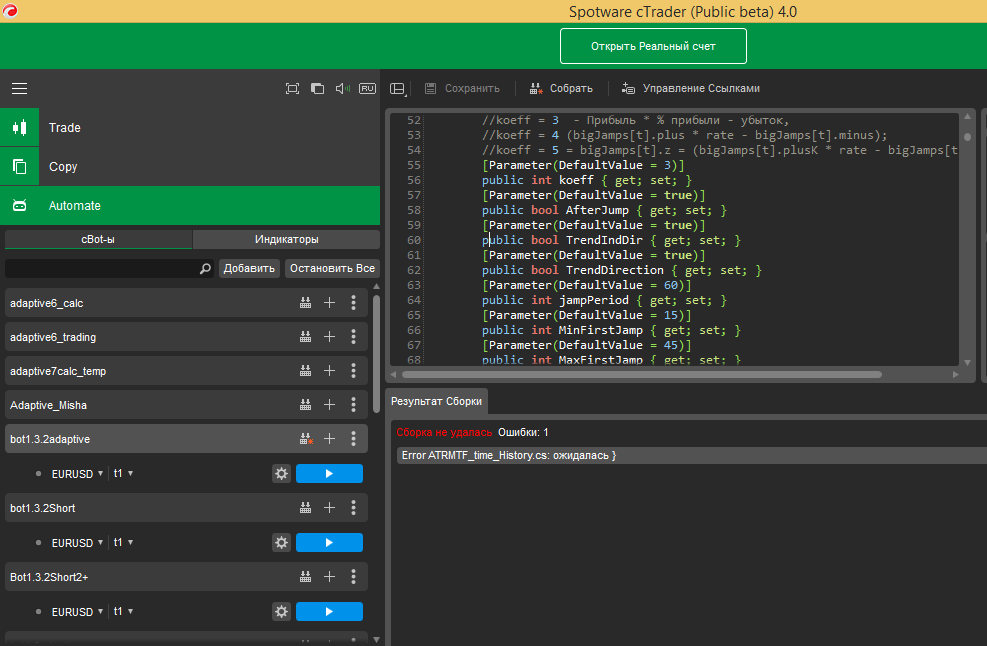Open t1 timeframe dropdown under bot1.3.2adaptive
987x646 pixels.
pyautogui.click(x=123, y=473)
